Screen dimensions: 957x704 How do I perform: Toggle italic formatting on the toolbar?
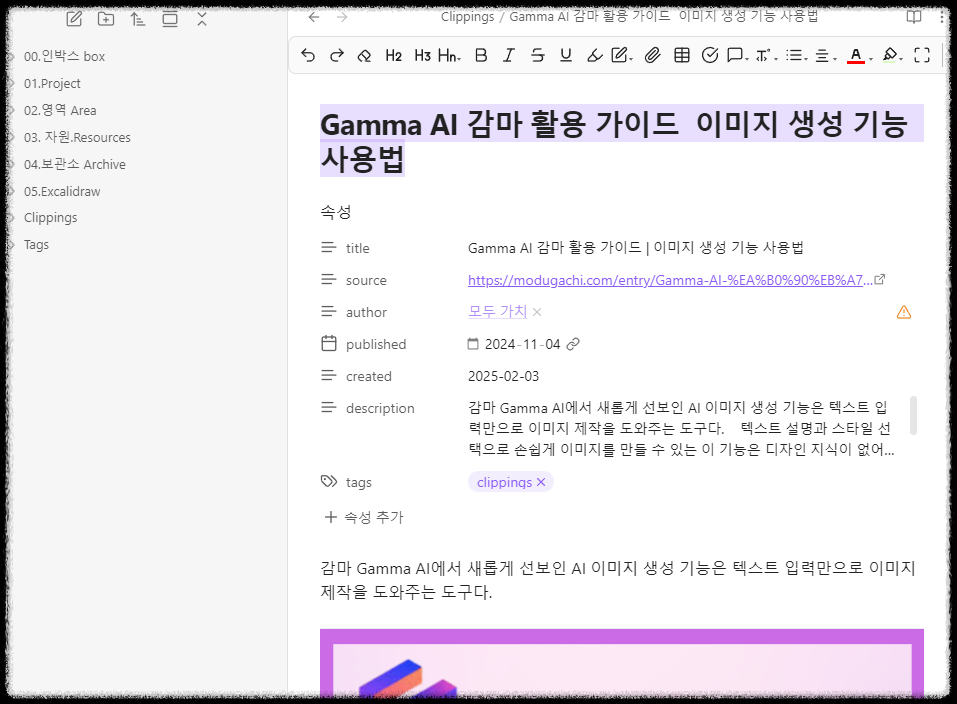point(509,55)
